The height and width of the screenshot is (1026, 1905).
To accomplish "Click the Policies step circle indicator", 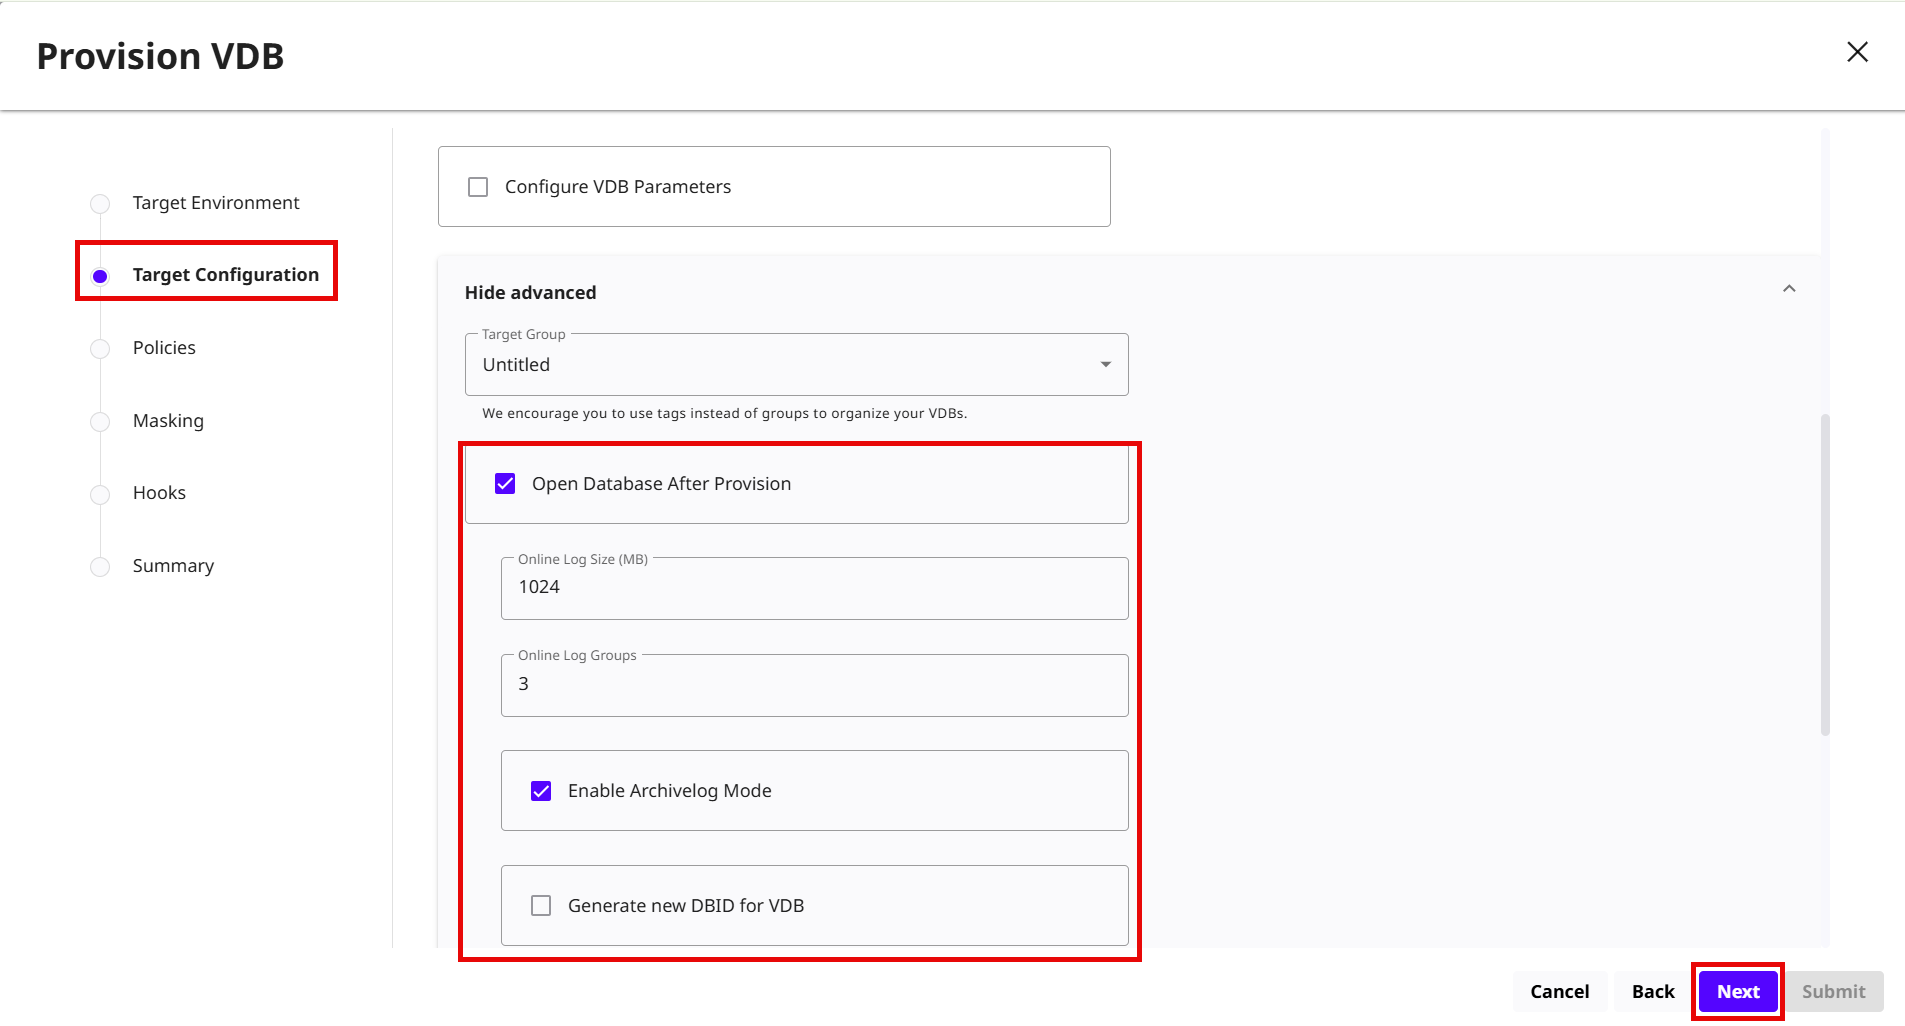I will click(x=100, y=349).
